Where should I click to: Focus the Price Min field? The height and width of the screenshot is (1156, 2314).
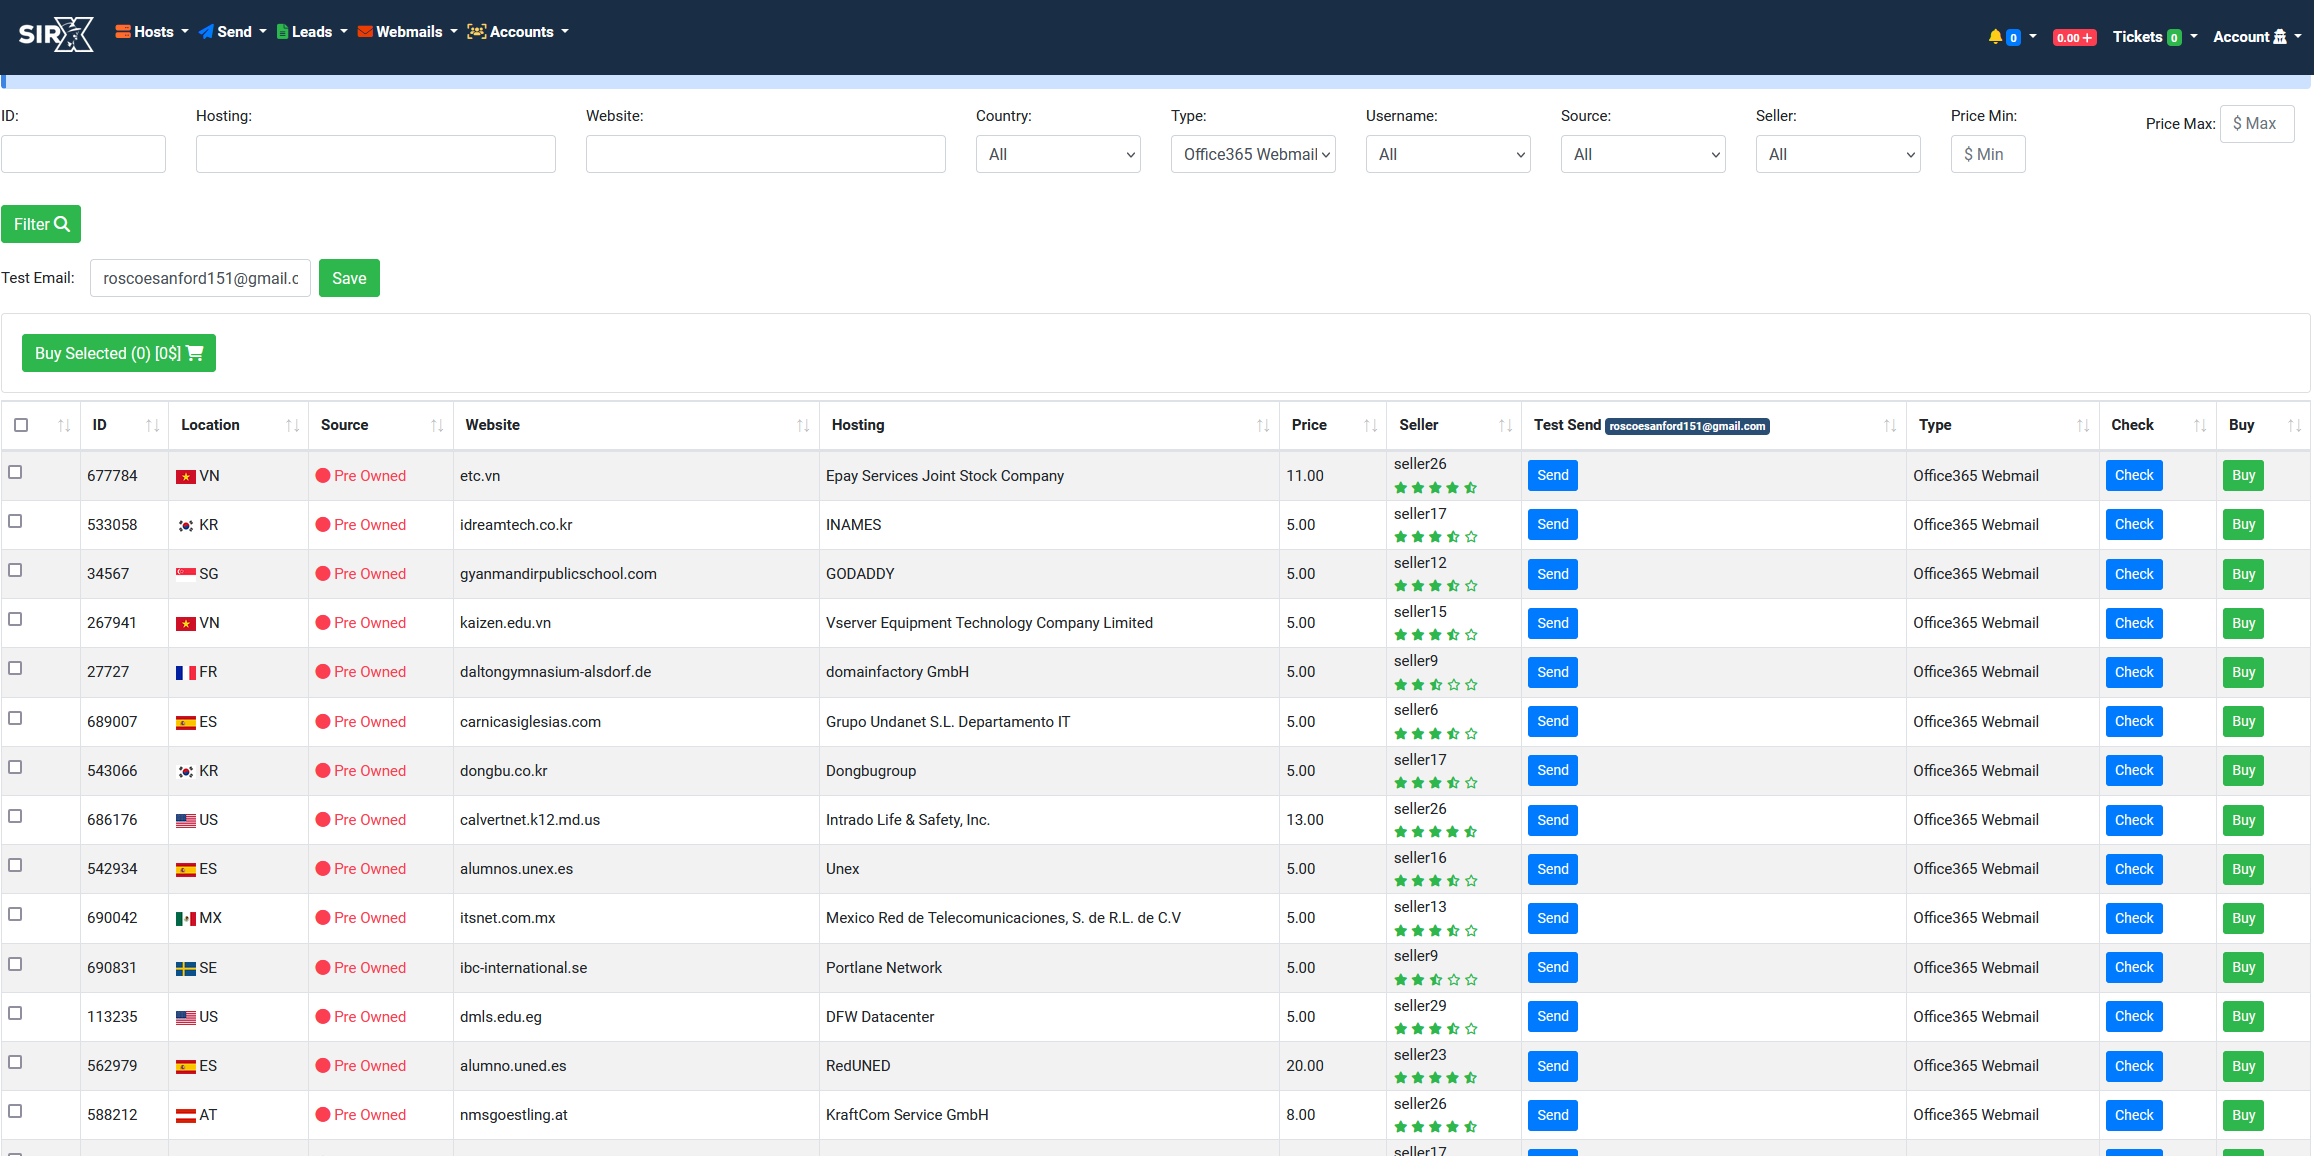click(1988, 154)
